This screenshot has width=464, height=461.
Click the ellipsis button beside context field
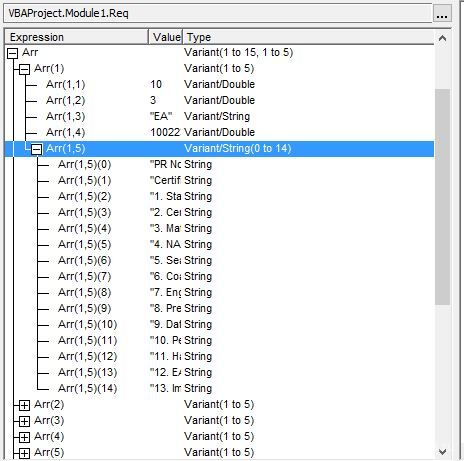(442, 13)
